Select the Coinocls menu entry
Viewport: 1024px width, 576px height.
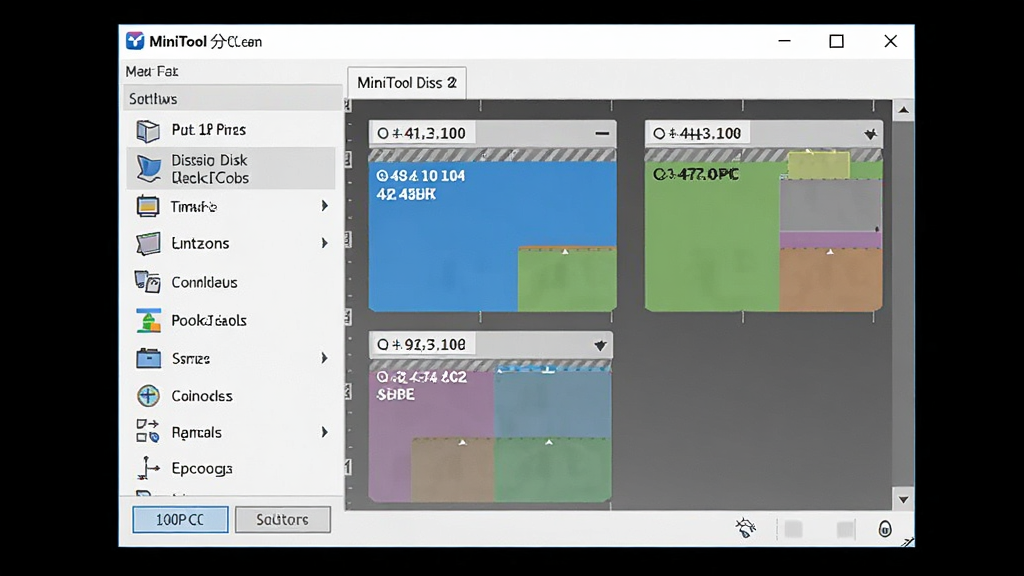(231, 396)
